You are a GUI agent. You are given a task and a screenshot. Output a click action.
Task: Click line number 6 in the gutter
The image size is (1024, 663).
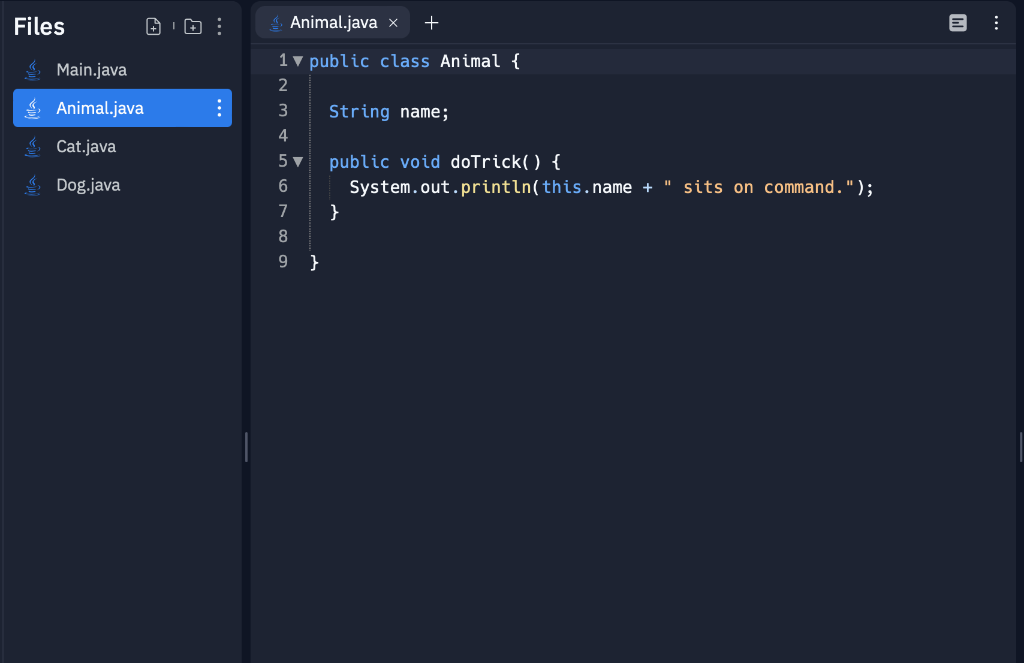pyautogui.click(x=283, y=186)
